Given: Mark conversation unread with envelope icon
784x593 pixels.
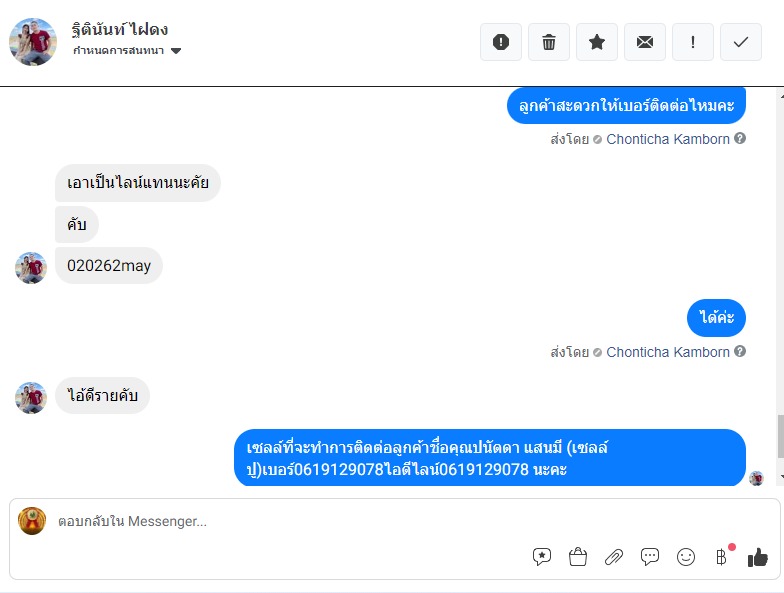Looking at the screenshot, I should coord(644,42).
